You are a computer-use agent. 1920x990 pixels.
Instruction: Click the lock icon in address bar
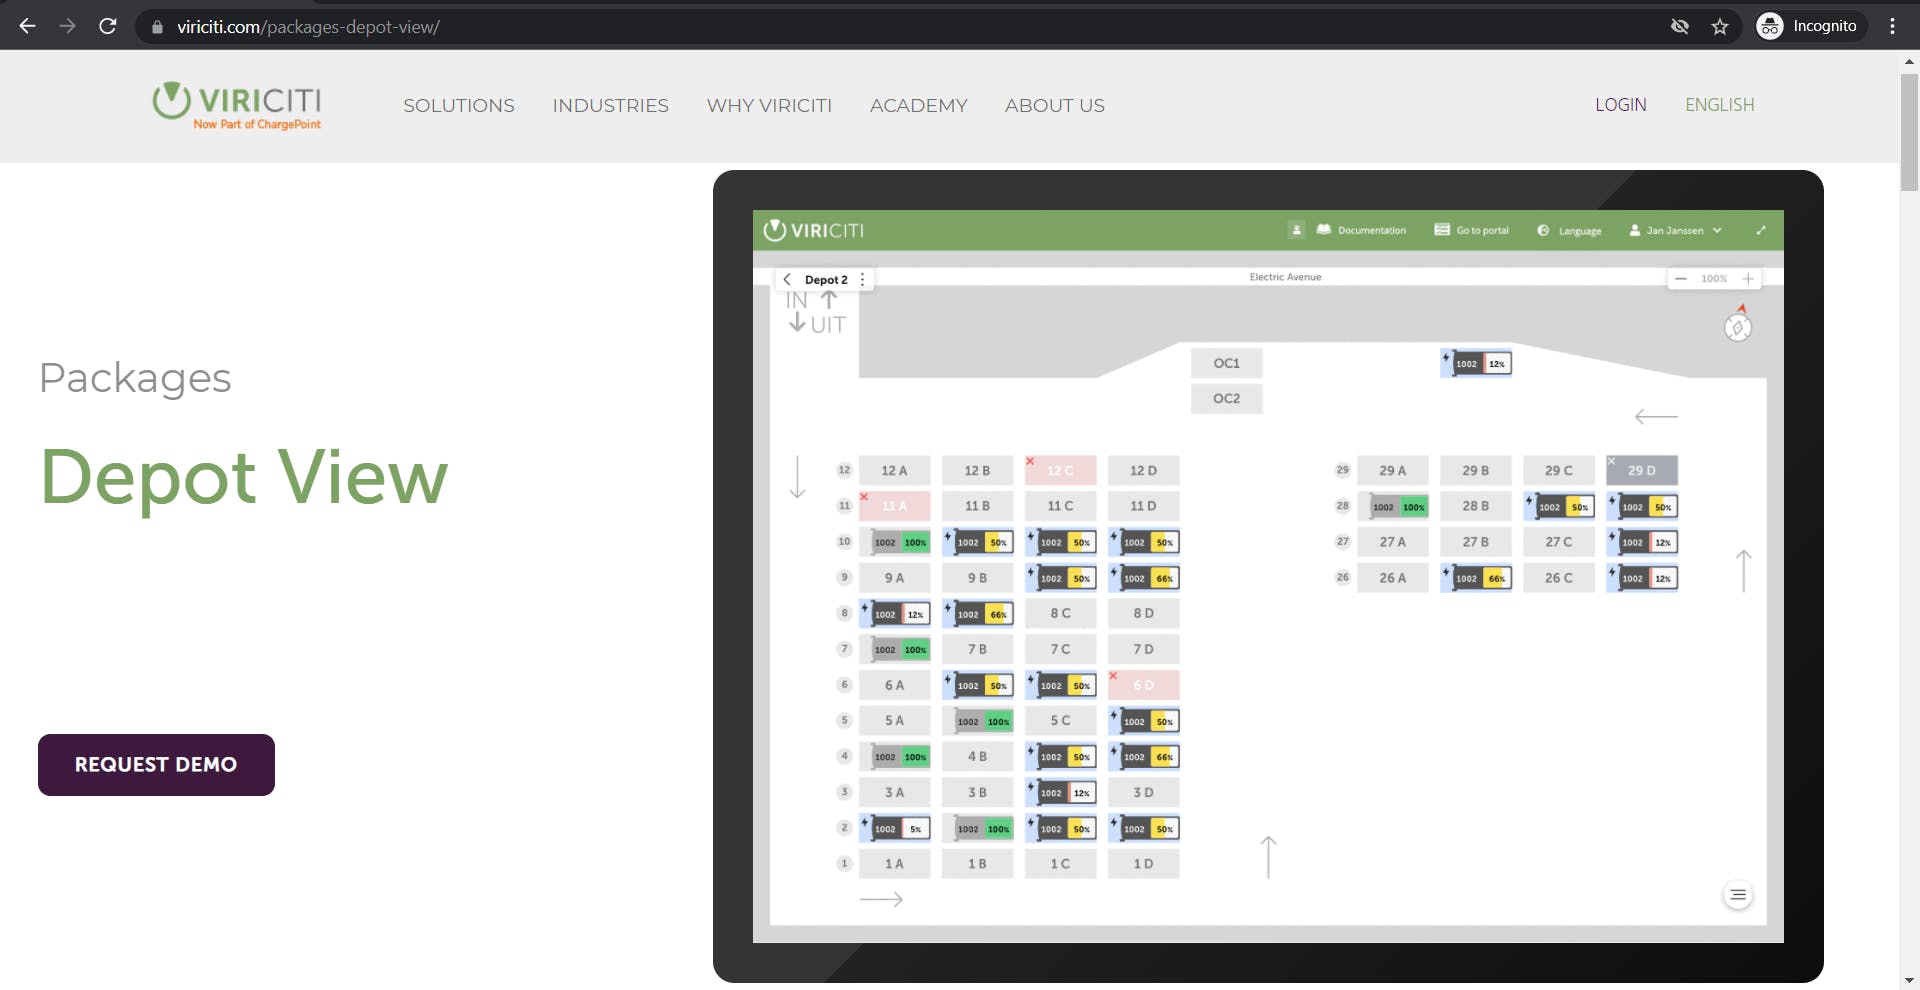point(157,27)
